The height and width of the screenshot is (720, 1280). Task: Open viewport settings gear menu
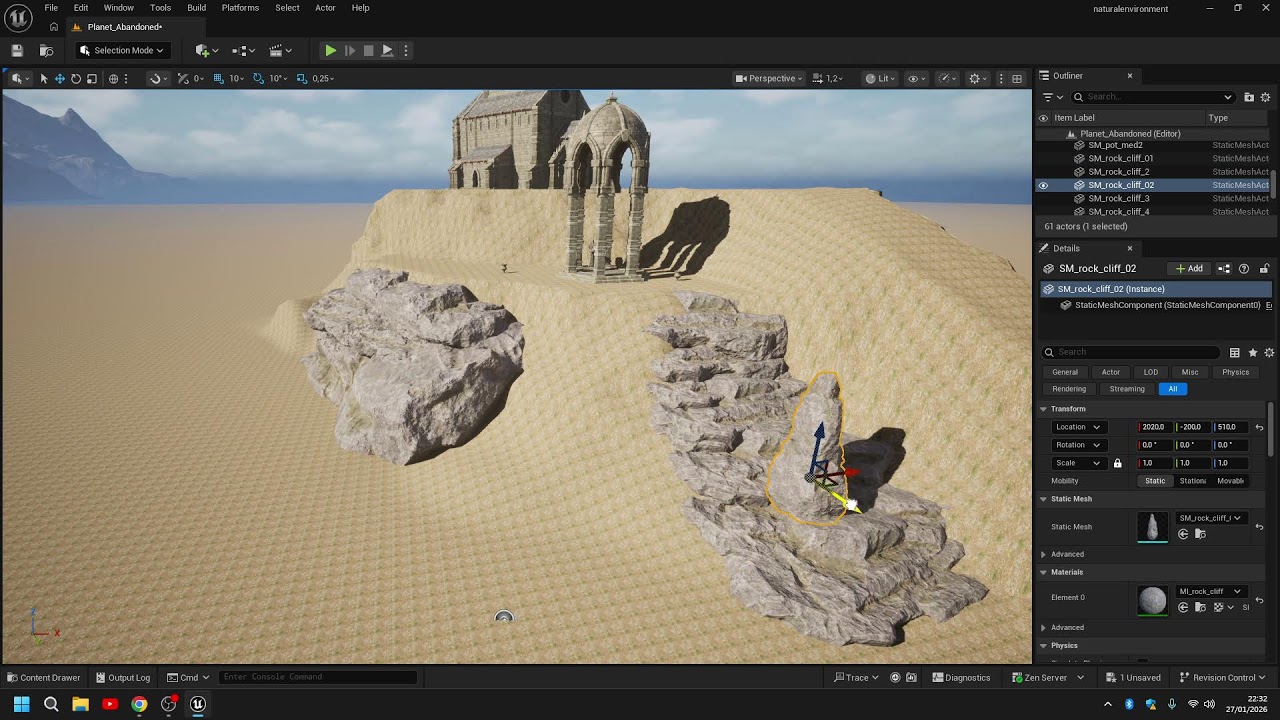(978, 78)
